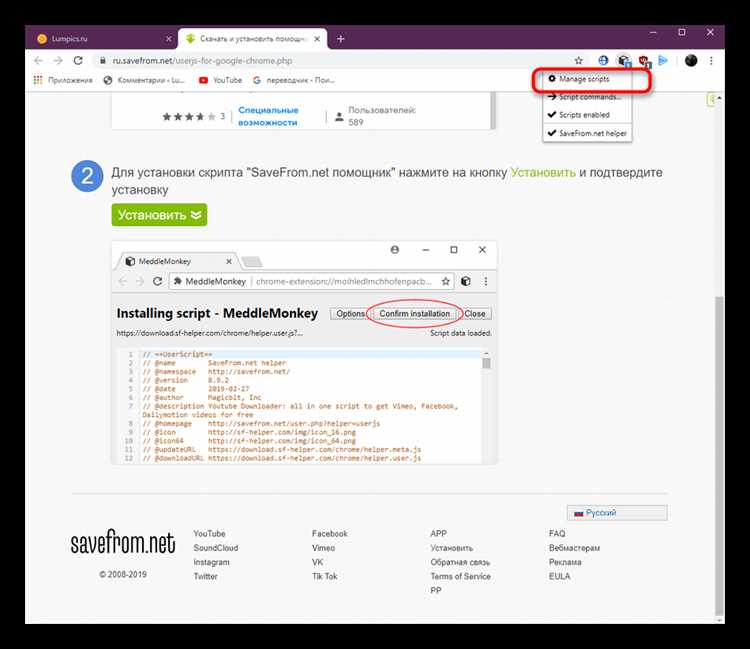Click the page vertical scrollbar thumb
Viewport: 750px width, 649px height.
pyautogui.click(x=719, y=454)
